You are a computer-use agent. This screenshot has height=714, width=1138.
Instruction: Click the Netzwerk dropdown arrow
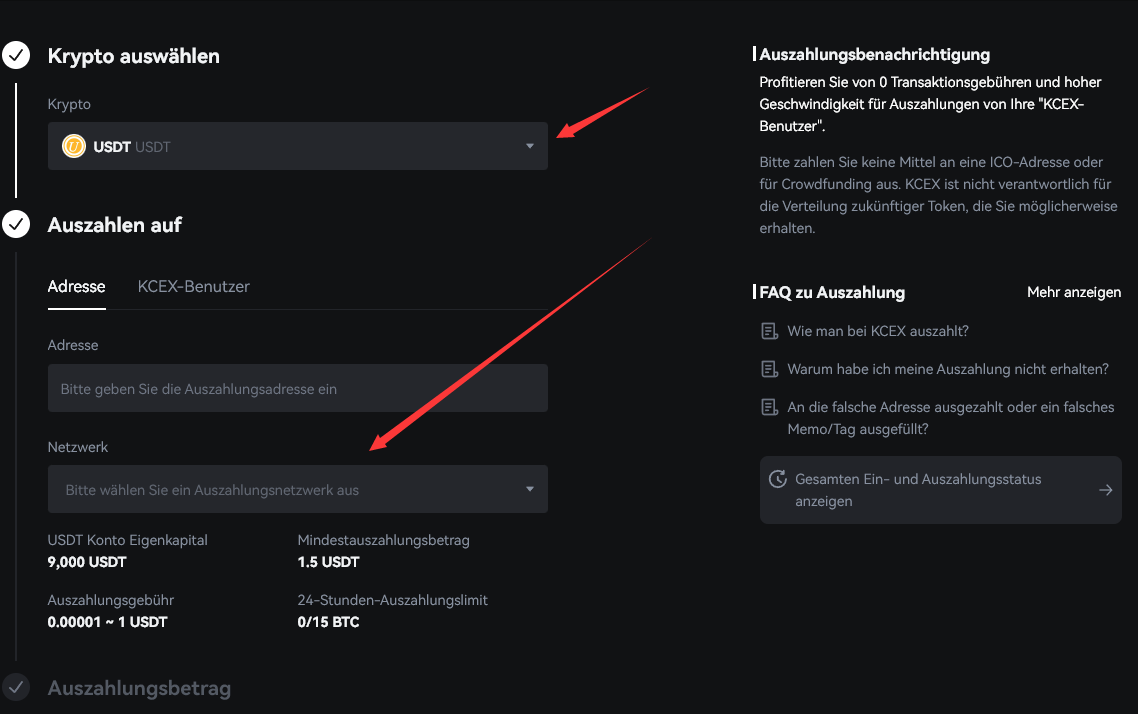(530, 490)
